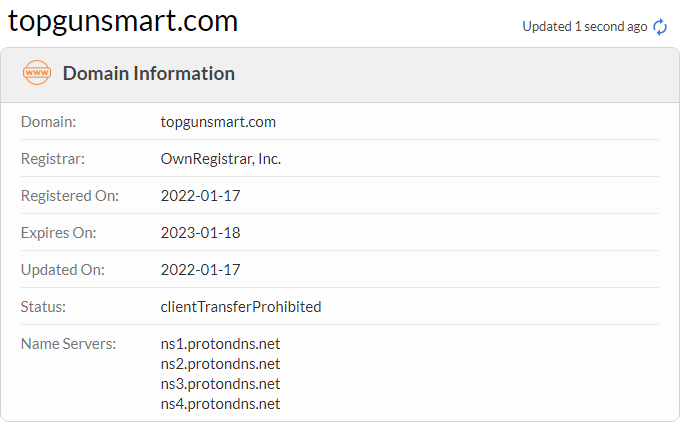Click the Expires On: label

[59, 233]
